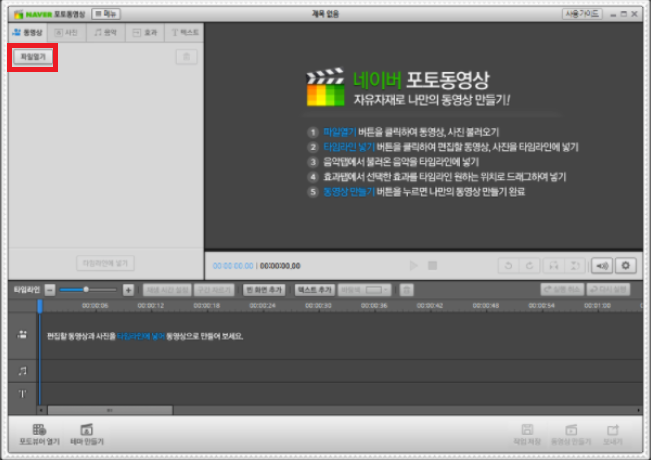Open the preview settings gear

[x=625, y=265]
